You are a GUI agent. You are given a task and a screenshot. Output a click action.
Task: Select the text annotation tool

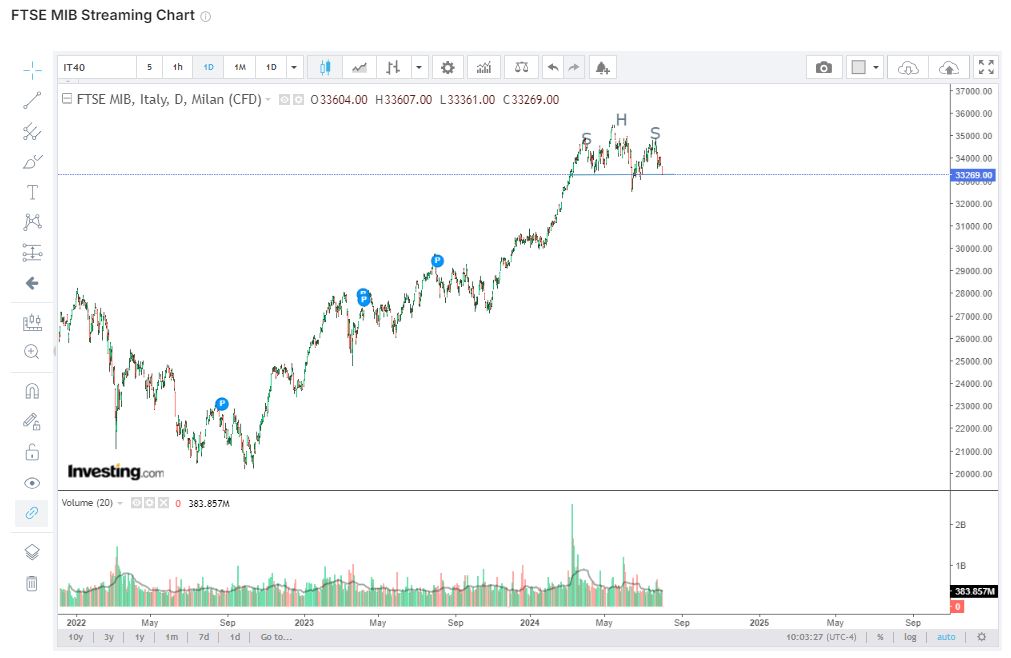[32, 192]
